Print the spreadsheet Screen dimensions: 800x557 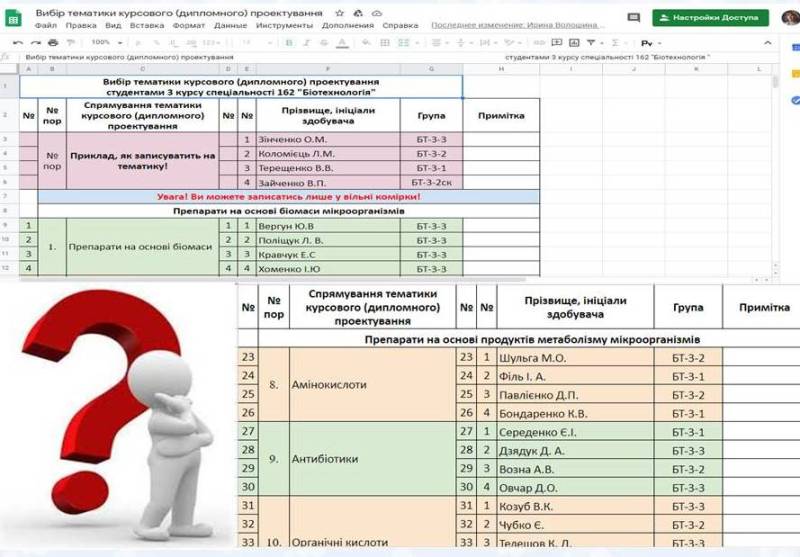(x=53, y=43)
